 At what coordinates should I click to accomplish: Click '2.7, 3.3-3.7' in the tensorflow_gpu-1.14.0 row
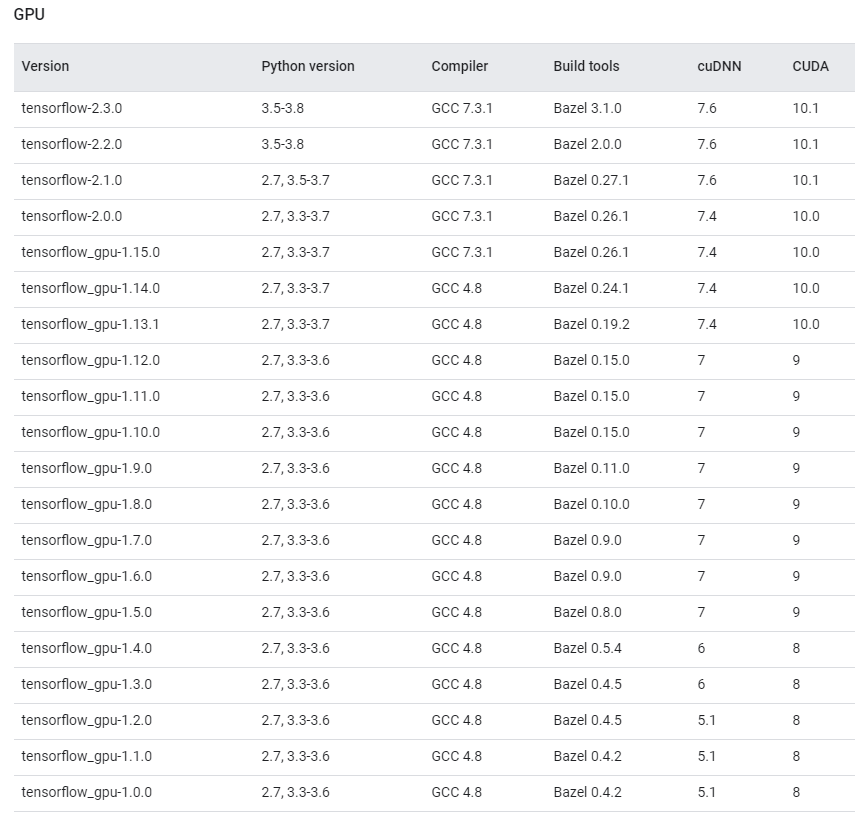point(295,288)
